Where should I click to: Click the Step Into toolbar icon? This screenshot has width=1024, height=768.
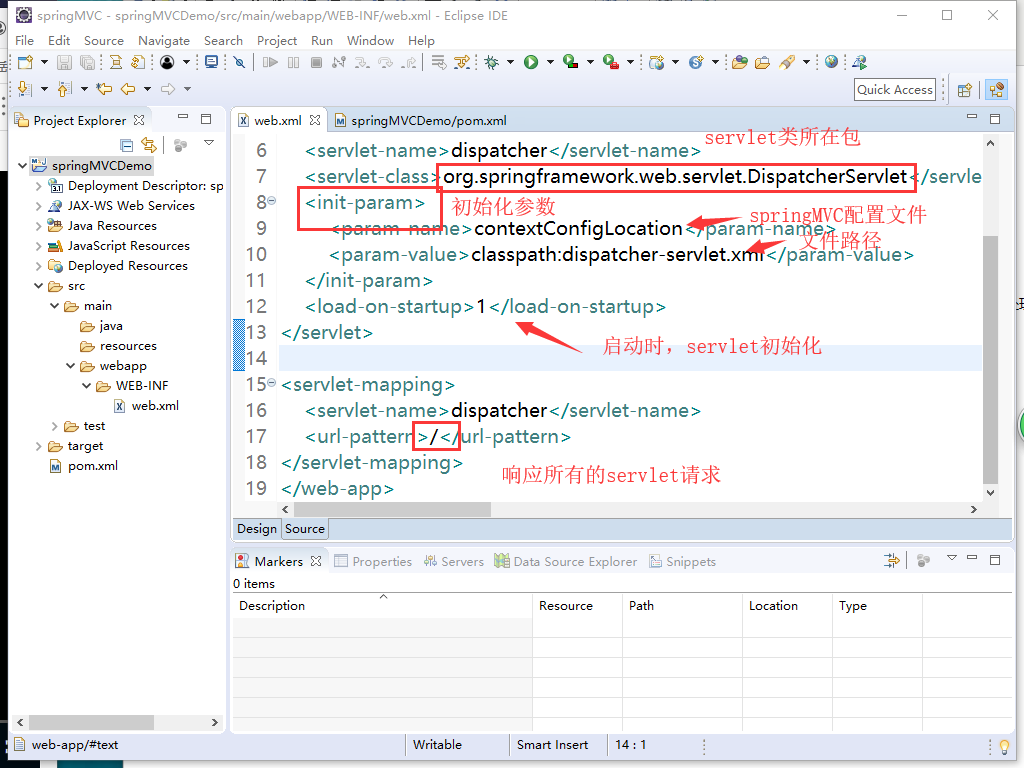[x=362, y=62]
